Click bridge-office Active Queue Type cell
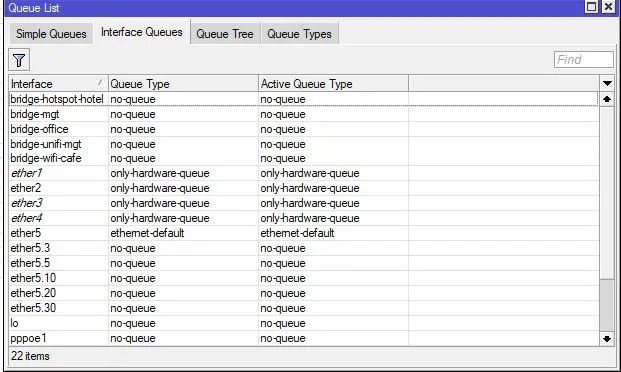Image resolution: width=621 pixels, height=372 pixels. pos(333,129)
